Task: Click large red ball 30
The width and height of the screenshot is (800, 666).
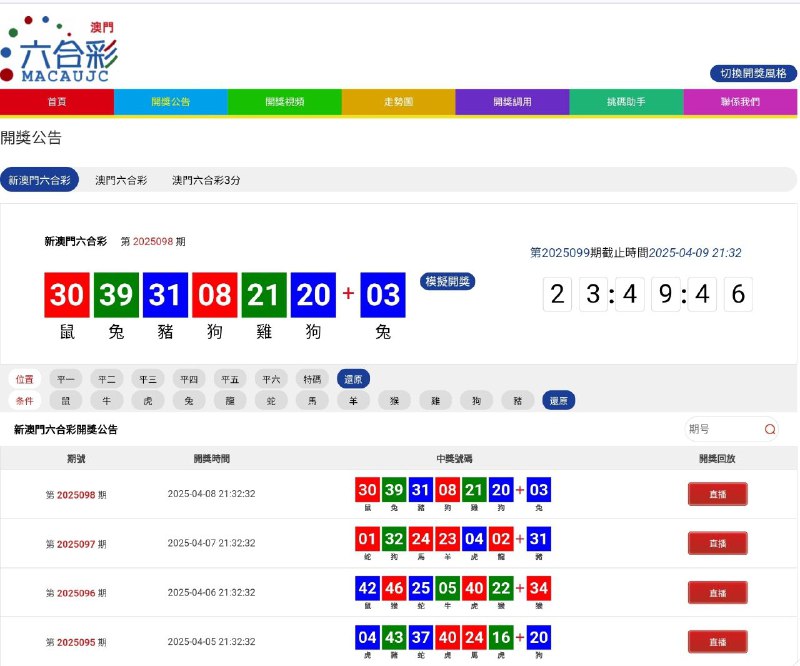Action: coord(67,295)
